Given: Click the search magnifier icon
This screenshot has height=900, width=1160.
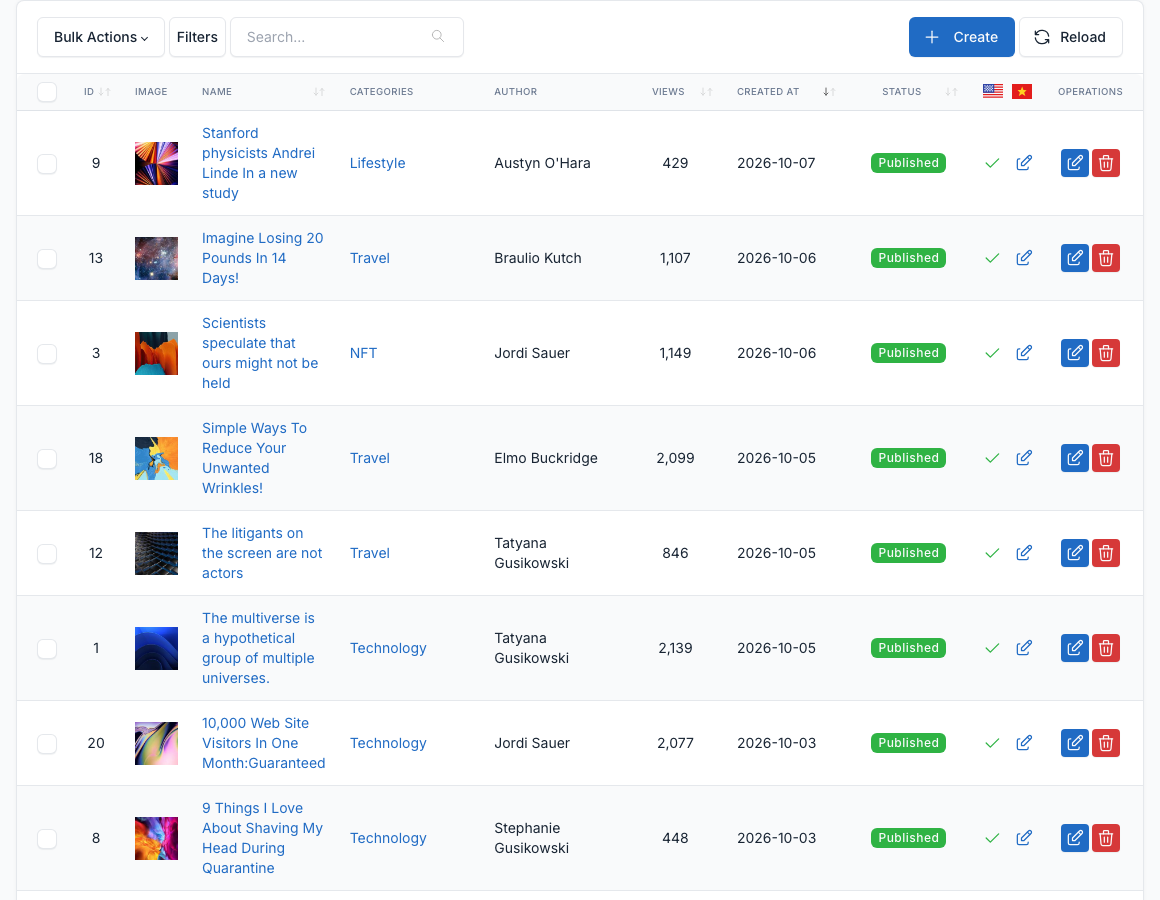Looking at the screenshot, I should 438,36.
